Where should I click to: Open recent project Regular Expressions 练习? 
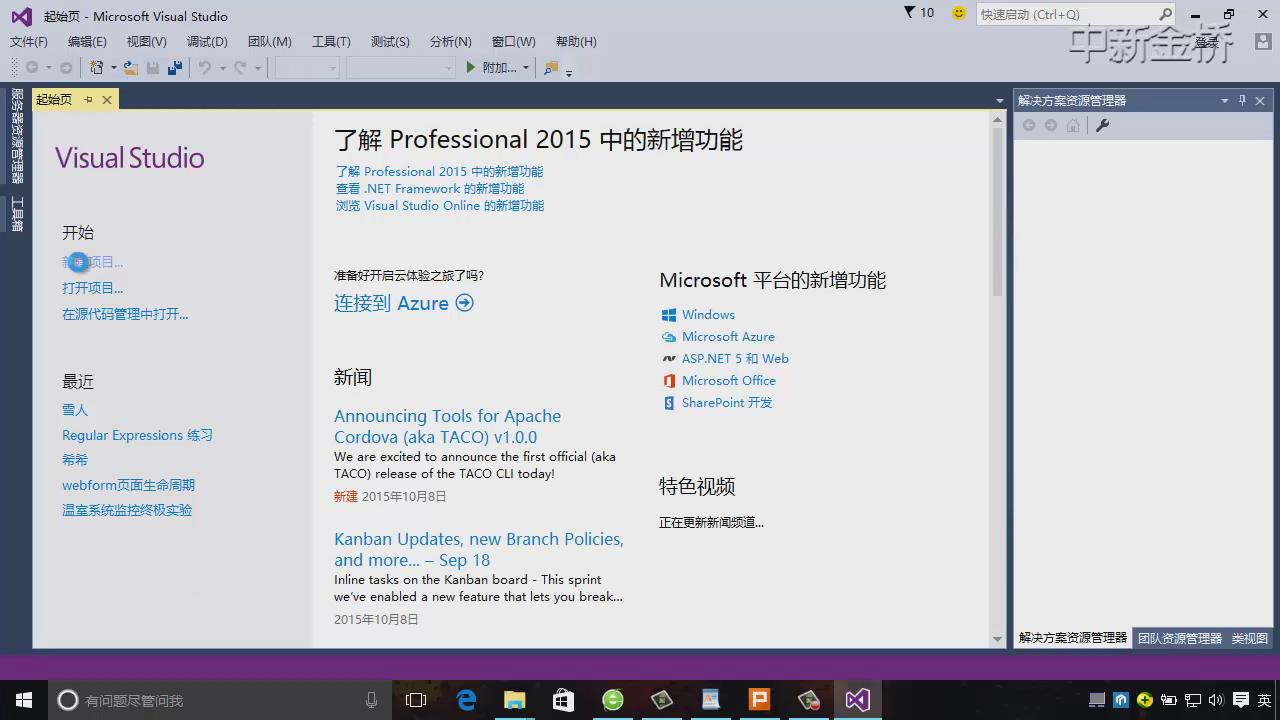(137, 435)
